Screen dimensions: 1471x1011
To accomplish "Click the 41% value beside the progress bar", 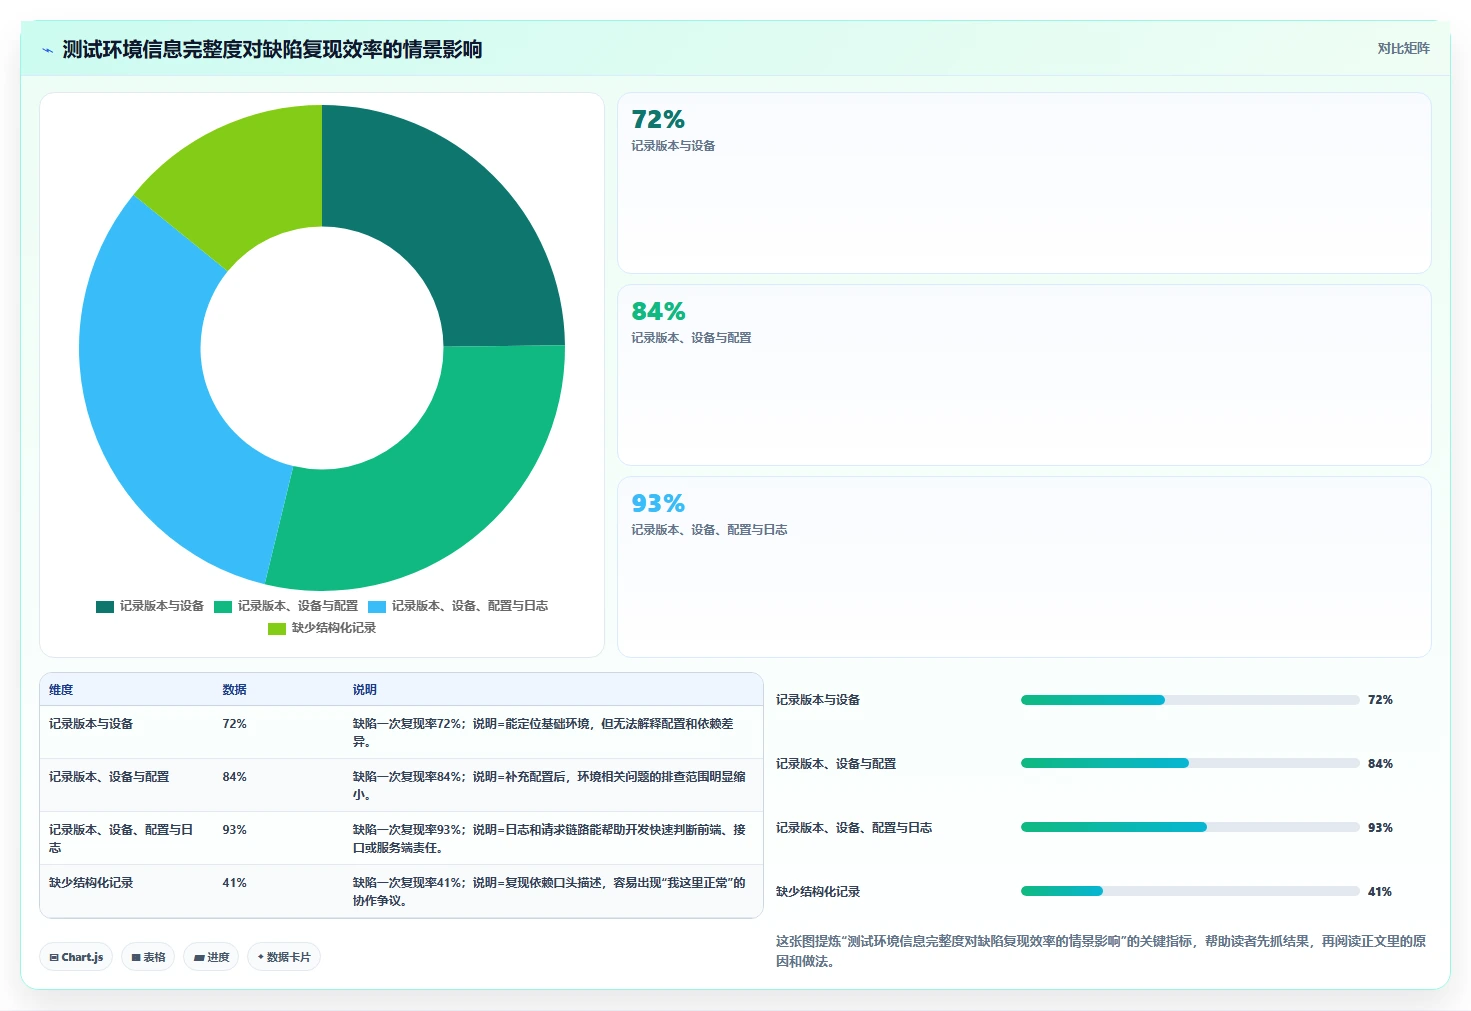I will (x=1380, y=892).
